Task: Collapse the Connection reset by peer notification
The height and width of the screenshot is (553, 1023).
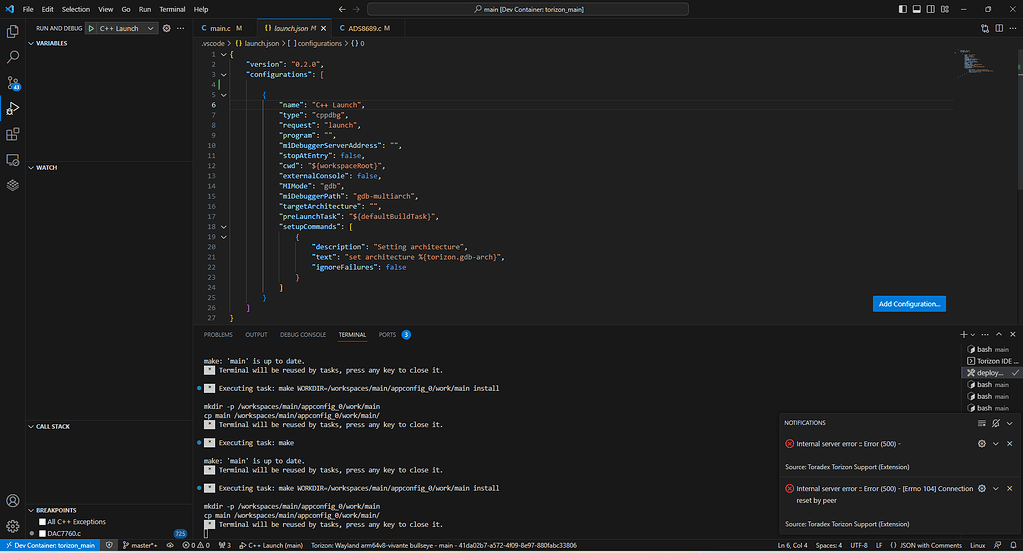Action: coord(996,488)
